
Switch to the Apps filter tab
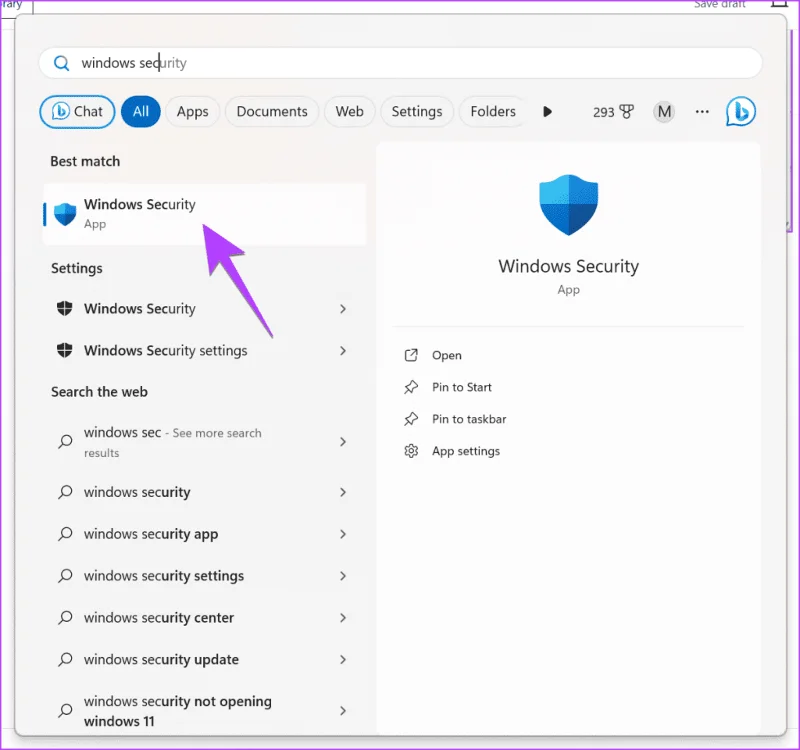[192, 111]
